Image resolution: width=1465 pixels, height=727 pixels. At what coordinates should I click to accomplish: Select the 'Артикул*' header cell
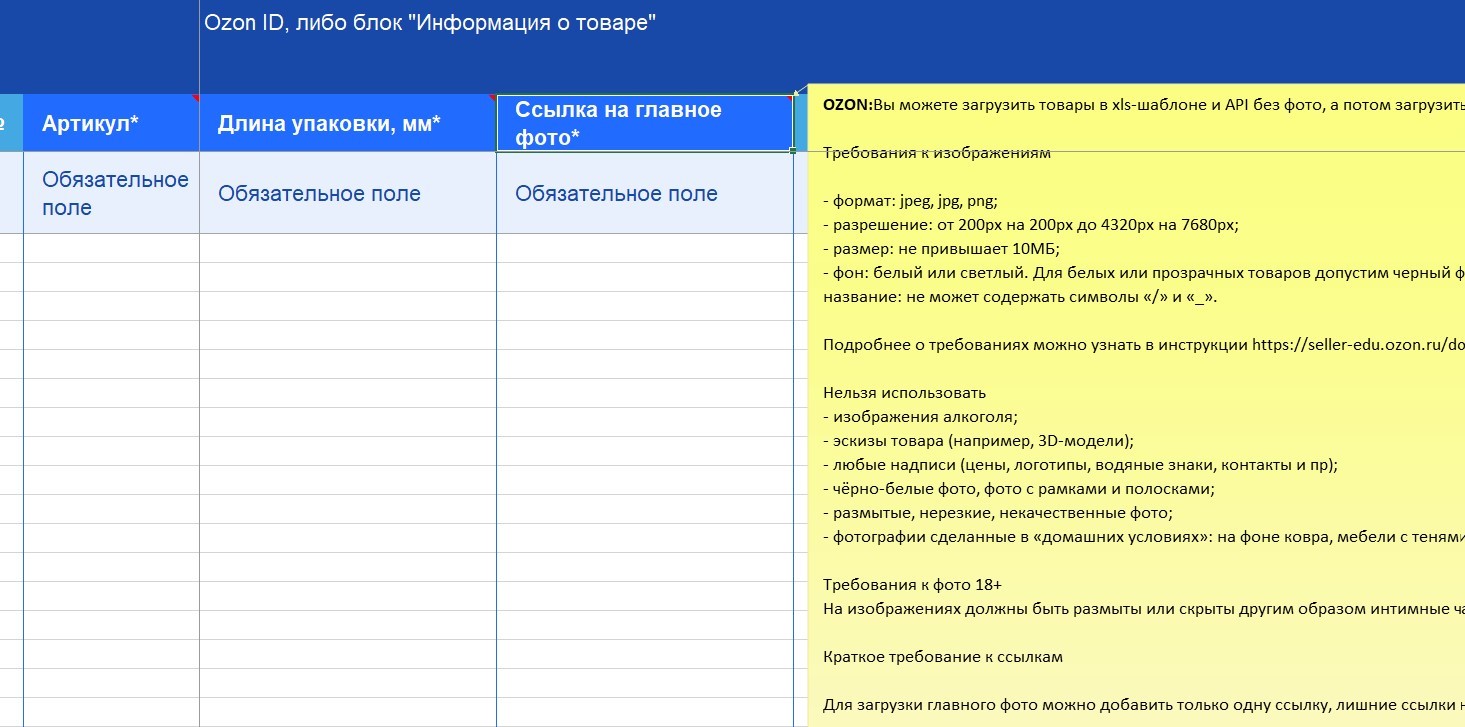(x=111, y=123)
